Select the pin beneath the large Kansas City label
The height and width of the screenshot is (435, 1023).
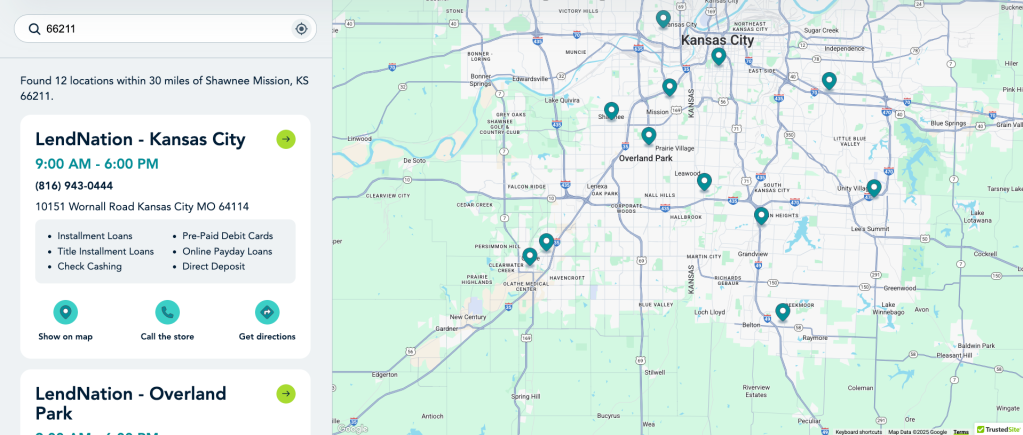pos(718,56)
